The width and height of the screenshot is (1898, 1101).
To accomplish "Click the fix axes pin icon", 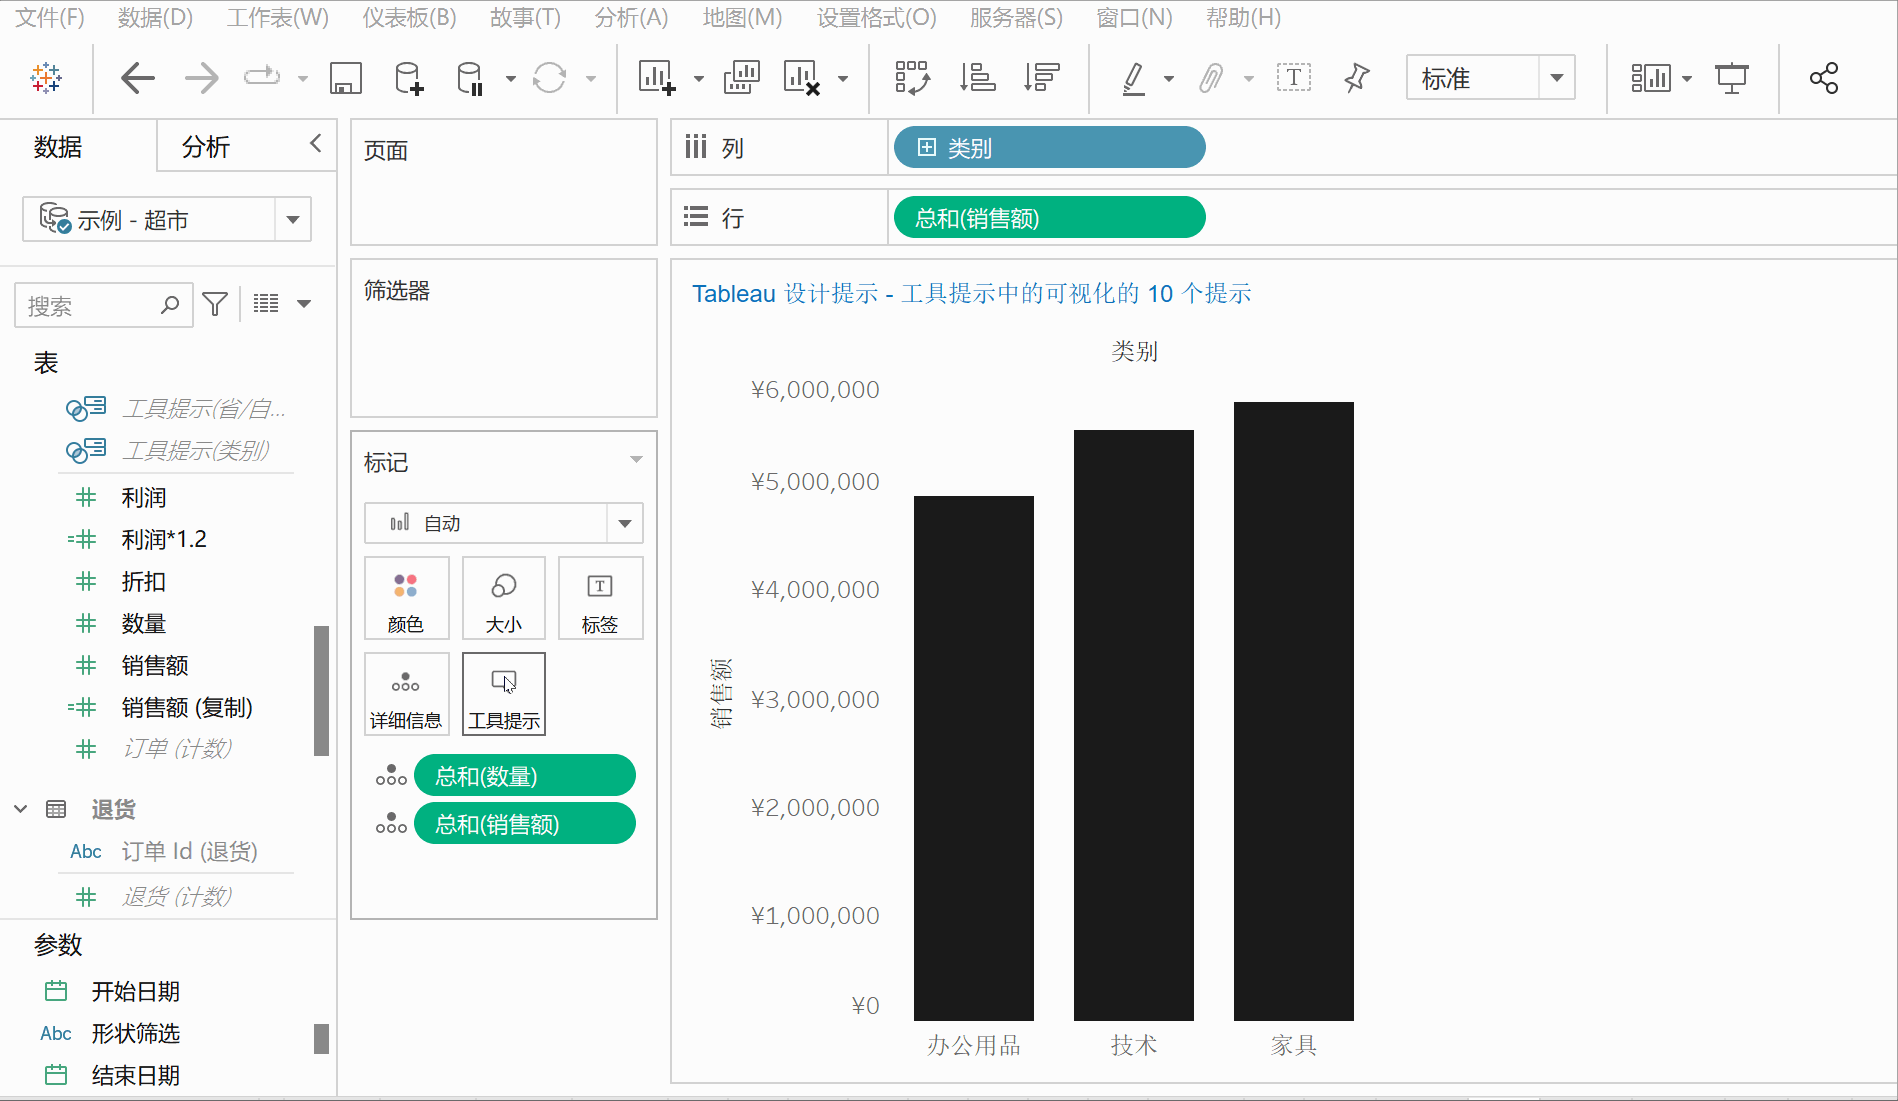I will pyautogui.click(x=1357, y=78).
